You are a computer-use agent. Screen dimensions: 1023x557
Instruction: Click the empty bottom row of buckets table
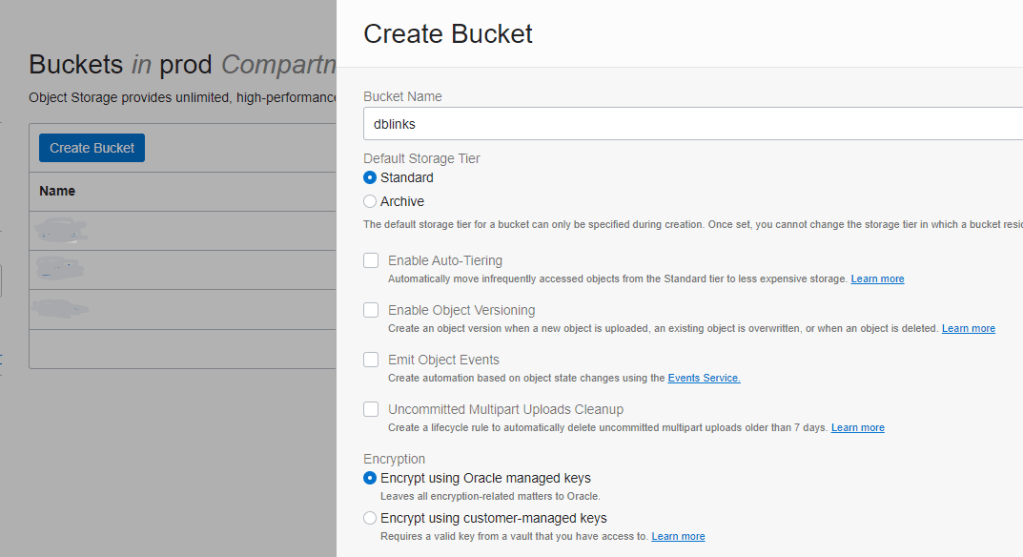180,348
